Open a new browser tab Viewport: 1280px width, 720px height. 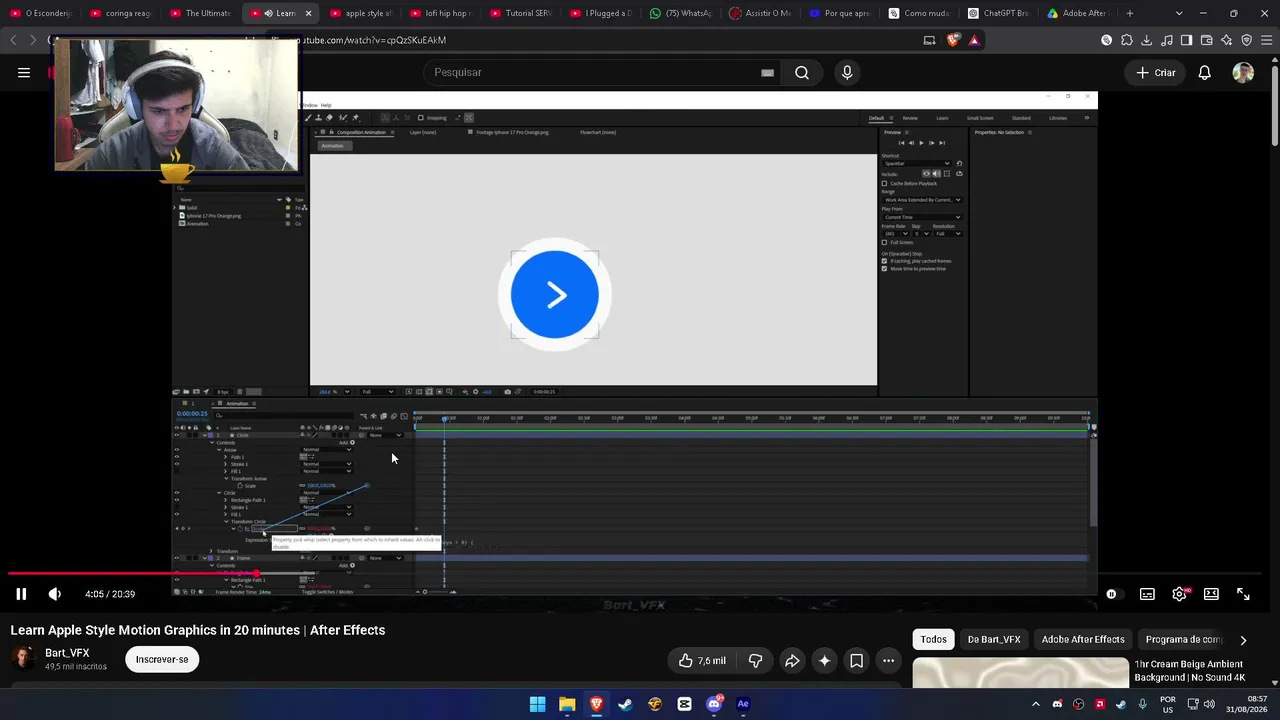point(1130,13)
